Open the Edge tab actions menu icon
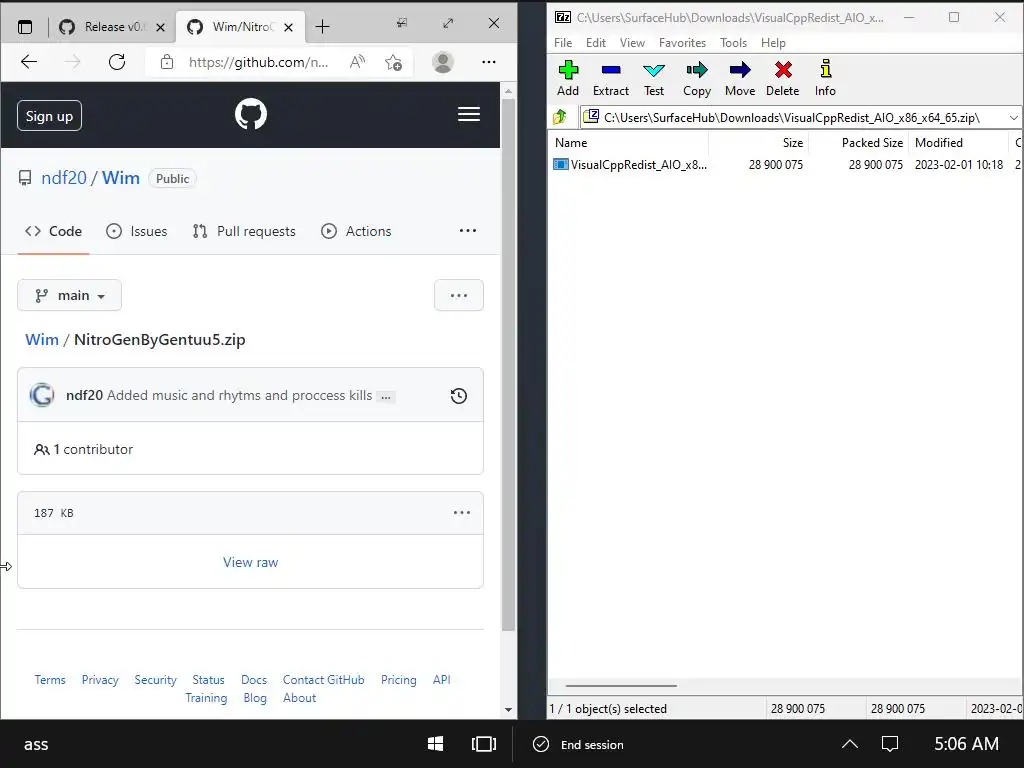Screen dimensions: 1024x768 [x=25, y=27]
